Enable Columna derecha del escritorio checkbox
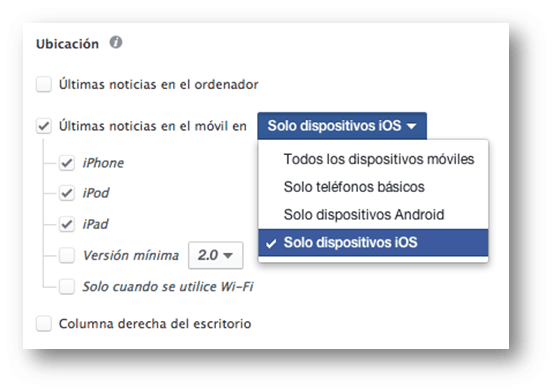This screenshot has width=552, height=392. coord(44,323)
